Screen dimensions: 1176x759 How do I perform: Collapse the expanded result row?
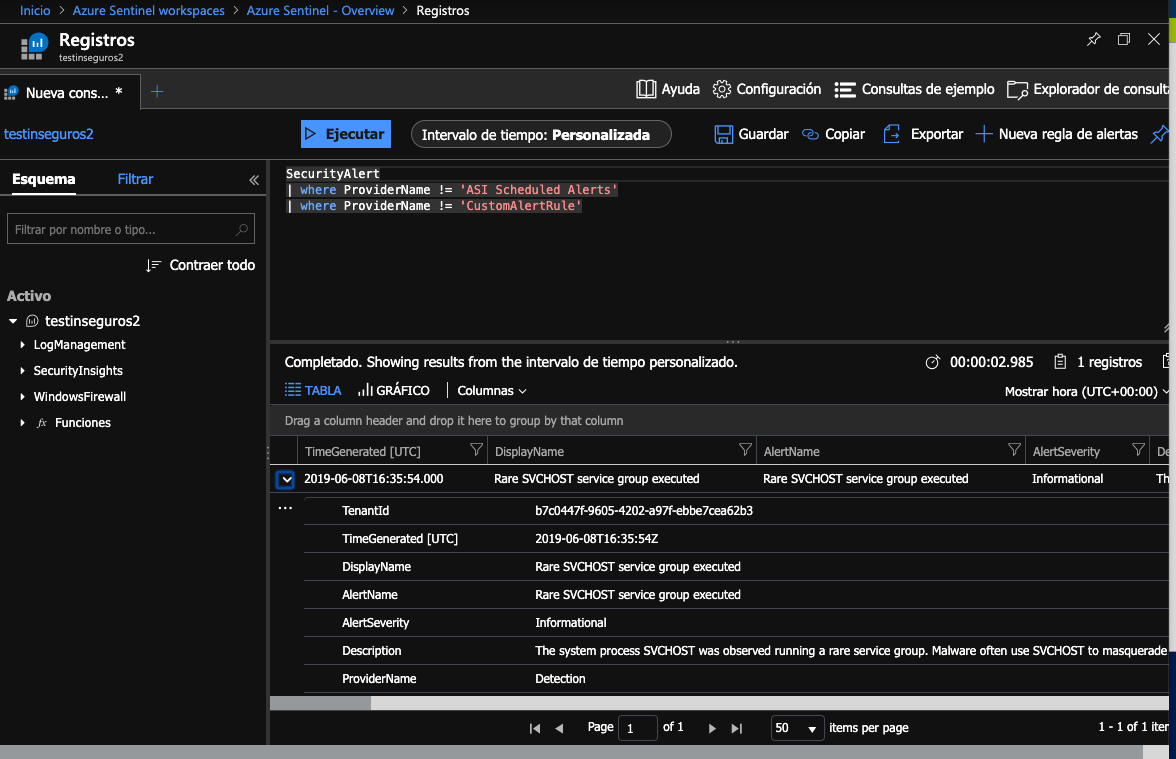tap(287, 479)
